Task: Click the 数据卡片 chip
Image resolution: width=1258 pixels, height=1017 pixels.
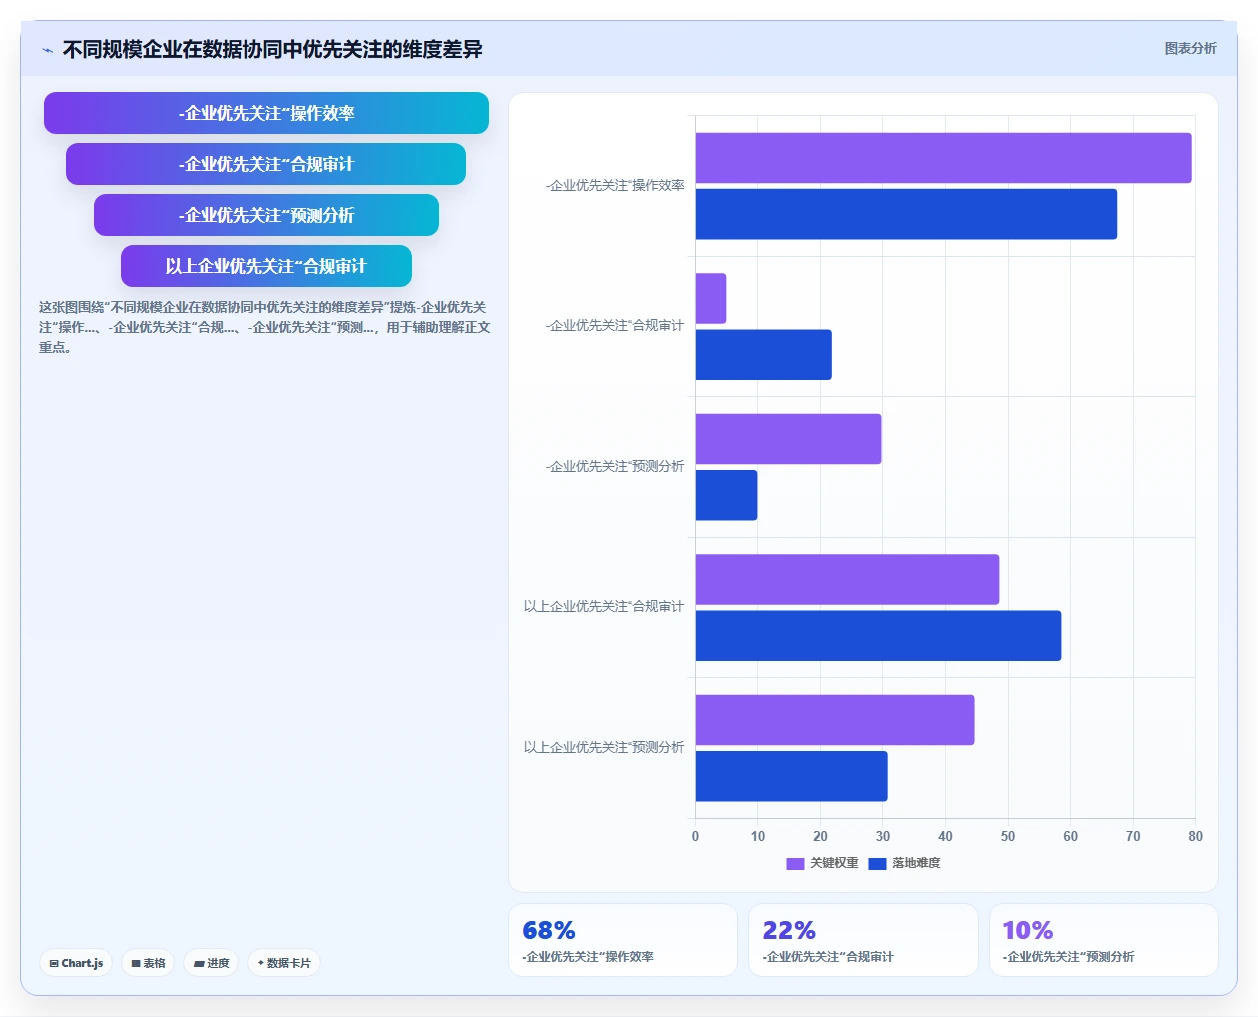Action: click(x=284, y=963)
